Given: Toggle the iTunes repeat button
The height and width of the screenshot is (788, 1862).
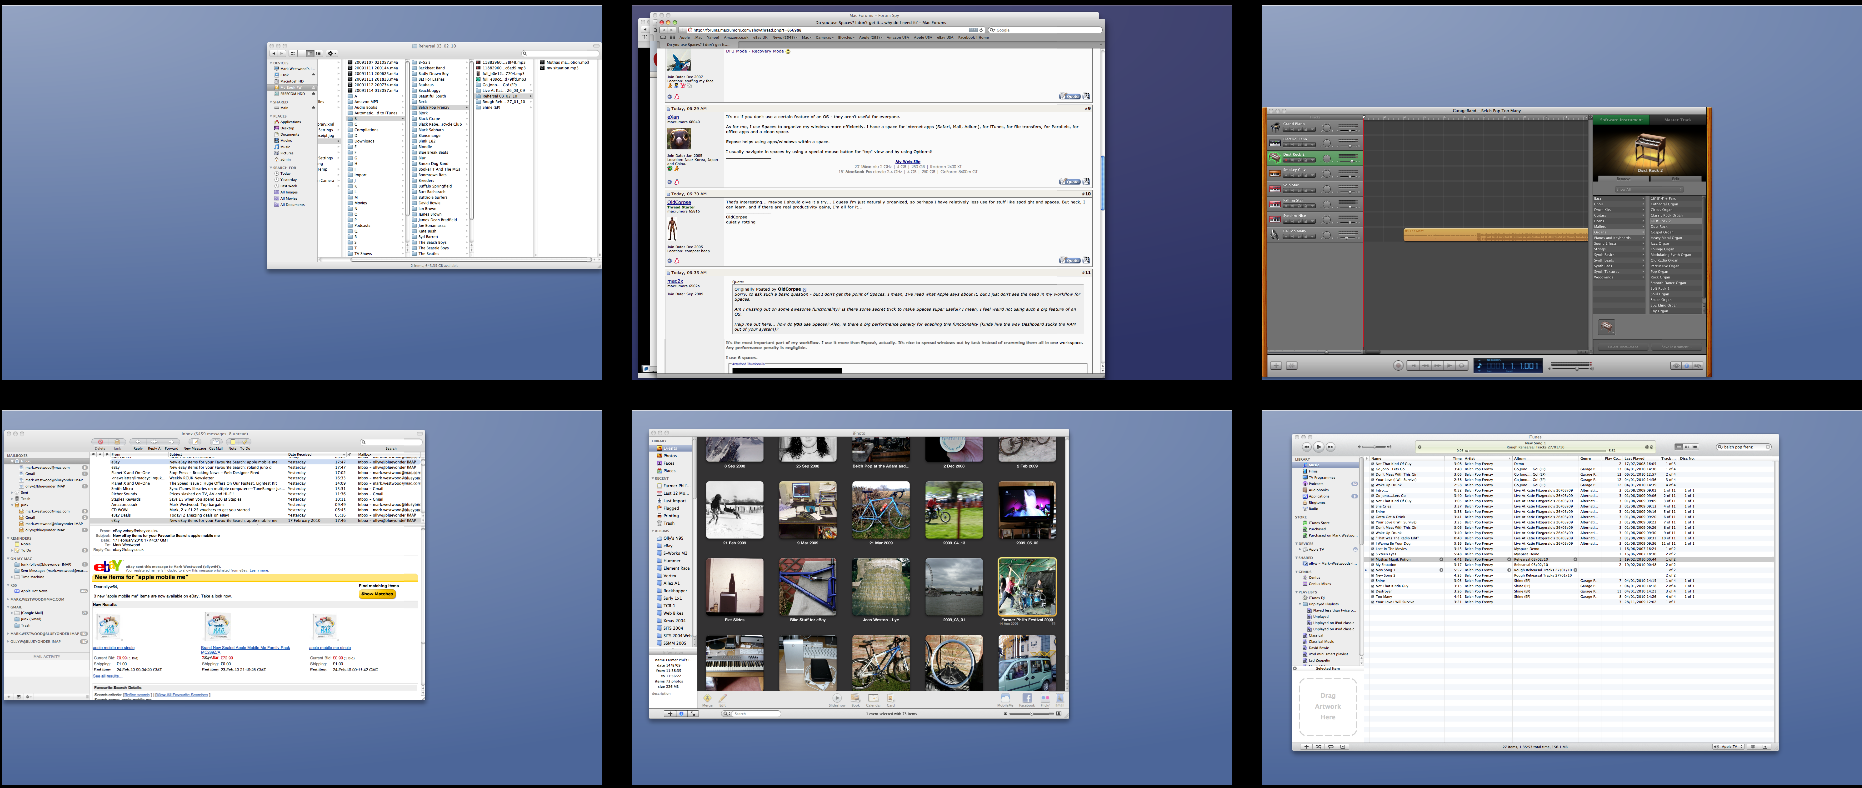Looking at the screenshot, I should click(x=1331, y=747).
